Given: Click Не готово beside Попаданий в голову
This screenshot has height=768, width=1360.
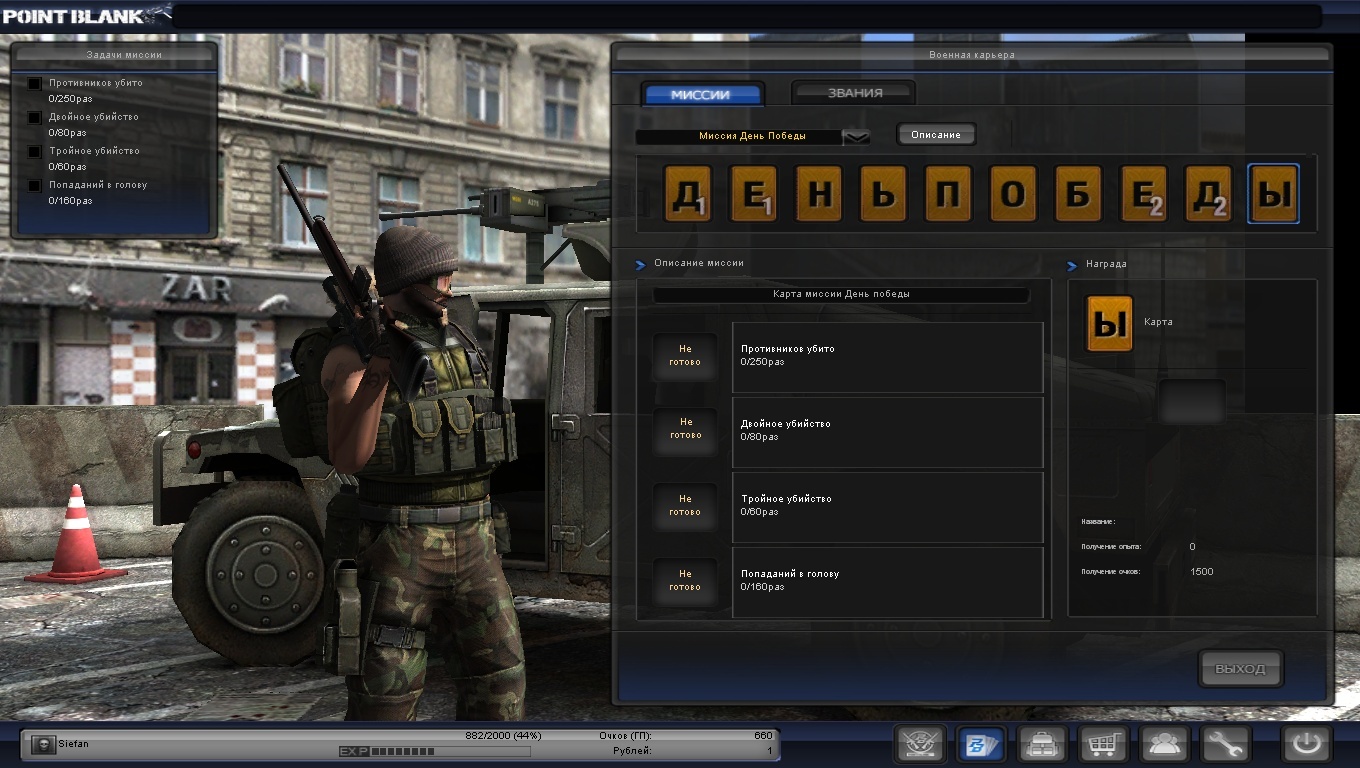Looking at the screenshot, I should click(685, 580).
